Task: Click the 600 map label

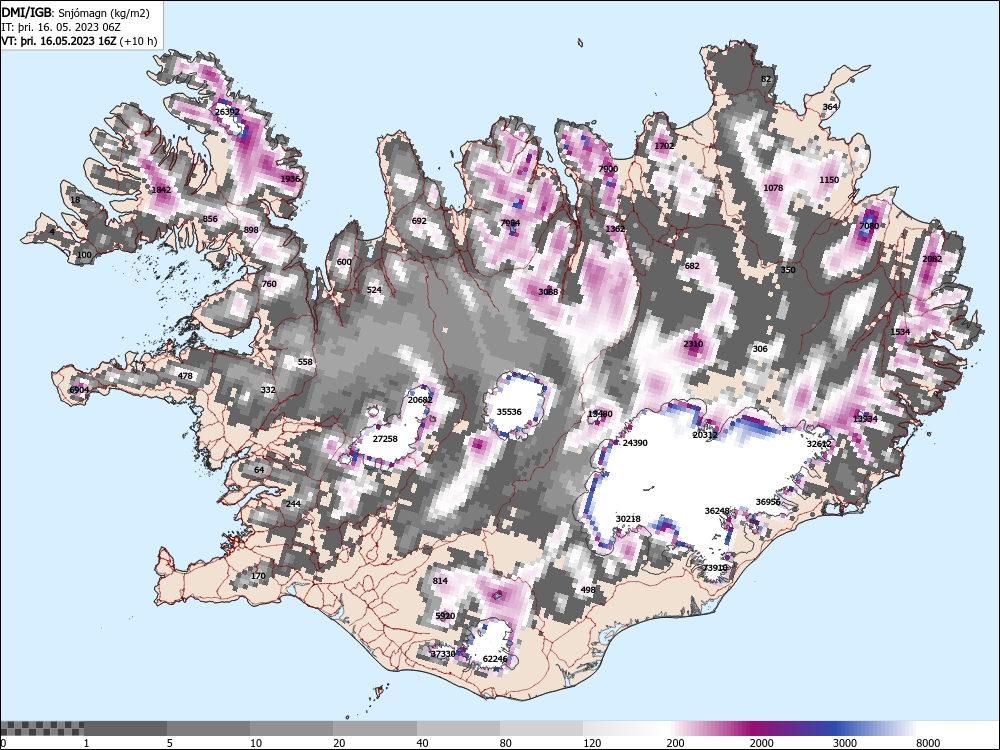Action: click(344, 262)
